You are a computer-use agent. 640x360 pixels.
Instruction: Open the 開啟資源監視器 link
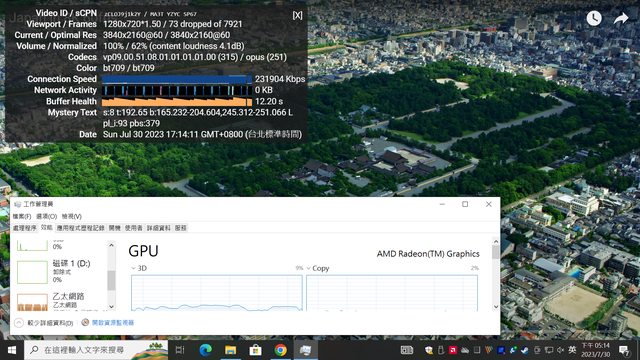[x=113, y=323]
